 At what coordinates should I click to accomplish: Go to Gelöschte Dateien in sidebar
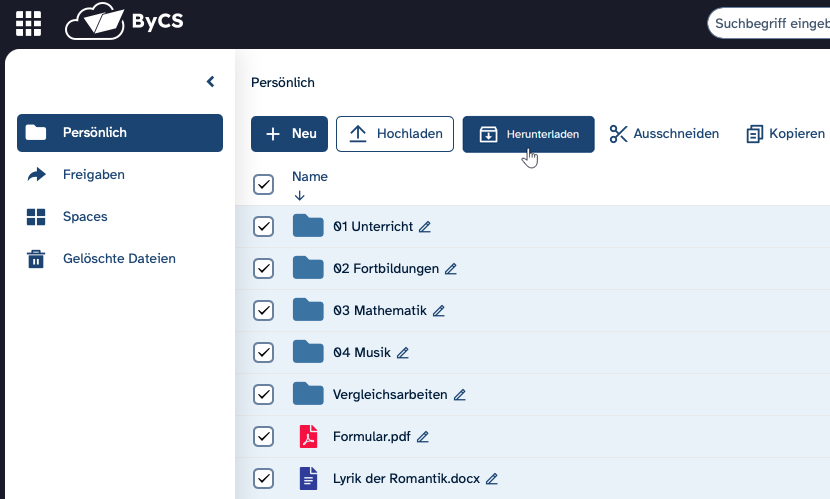point(118,259)
